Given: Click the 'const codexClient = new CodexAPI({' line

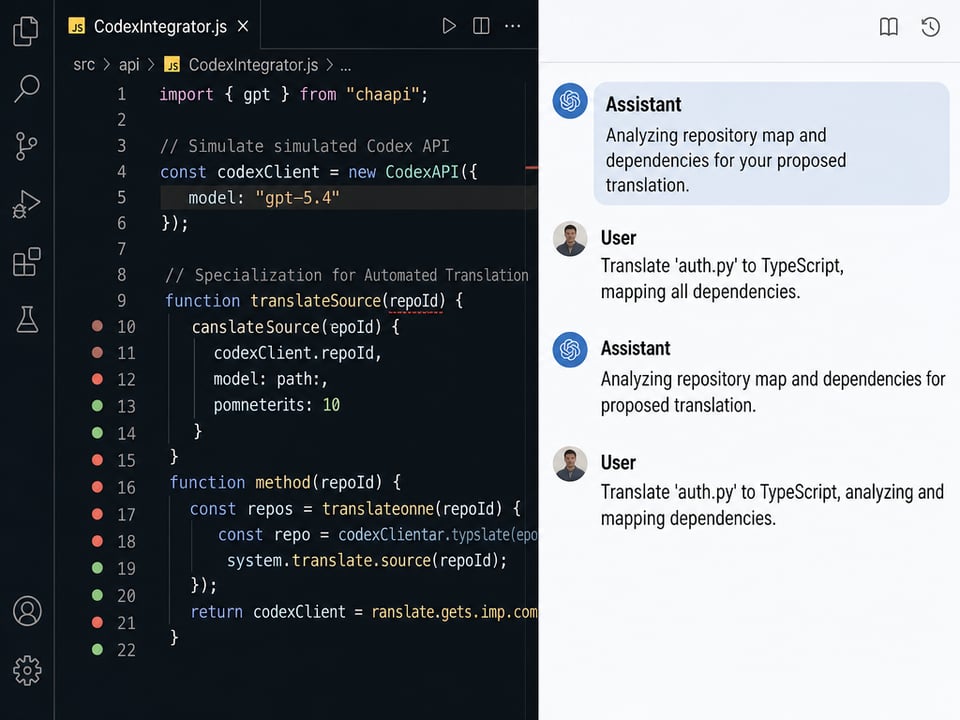Looking at the screenshot, I should pos(318,172).
